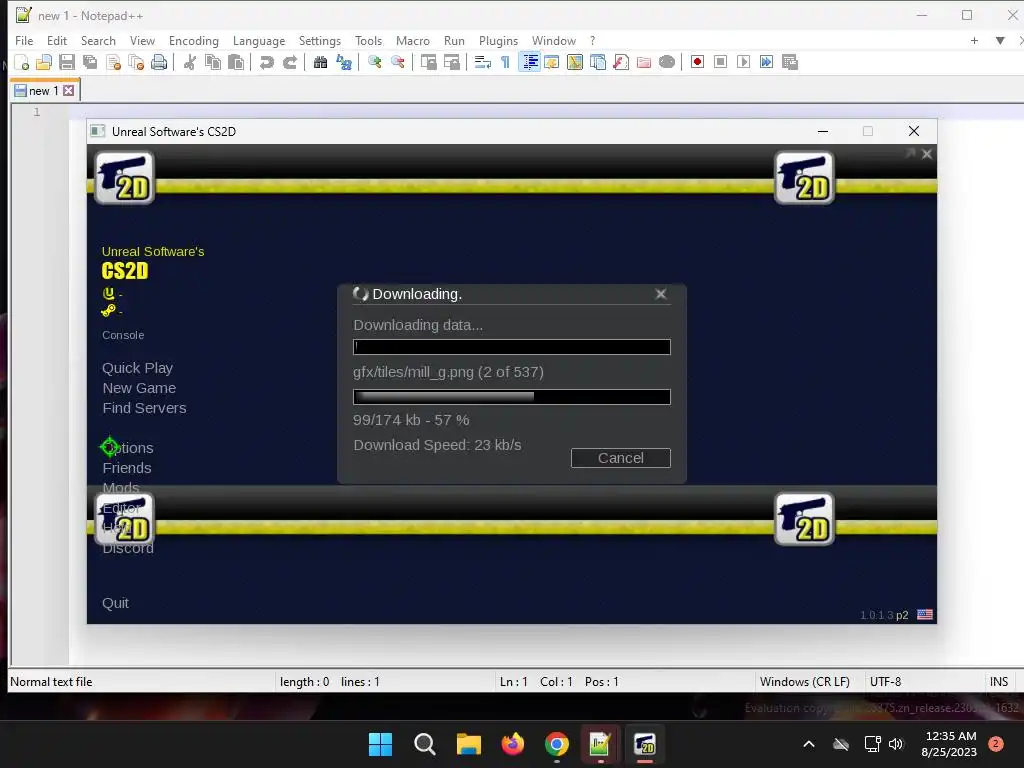Viewport: 1024px width, 768px height.
Task: Click the Monitoring eye icon in toolbar
Action: [667, 62]
